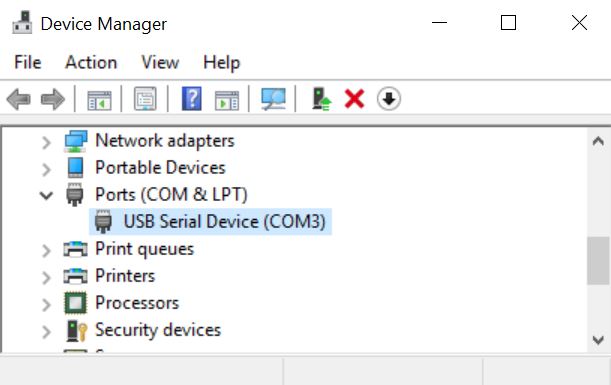Click the Properties toolbar icon
The image size is (611, 385).
point(145,99)
